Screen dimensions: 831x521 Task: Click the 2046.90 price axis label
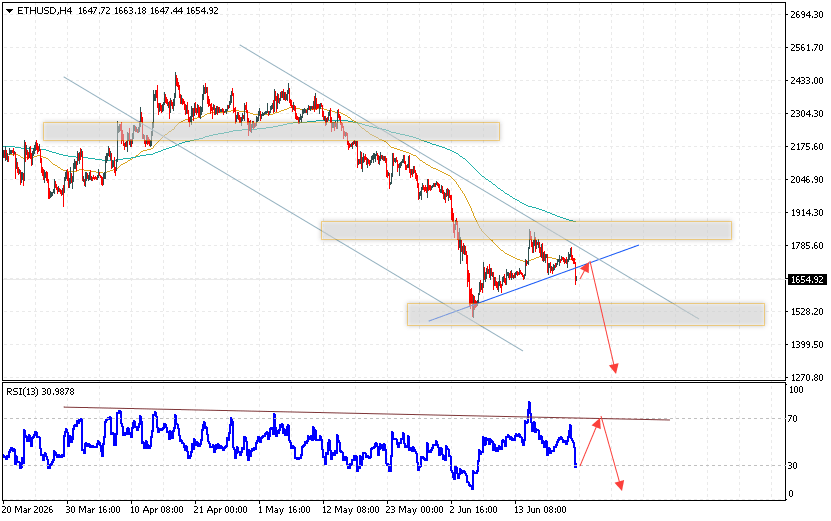point(807,180)
